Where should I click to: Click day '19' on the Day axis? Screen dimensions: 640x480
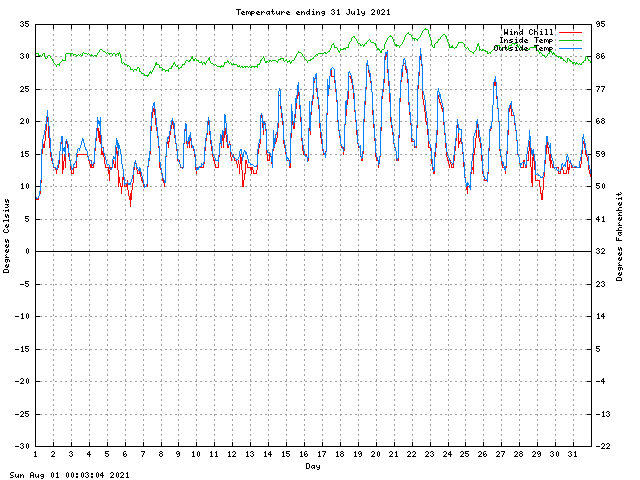click(x=358, y=454)
